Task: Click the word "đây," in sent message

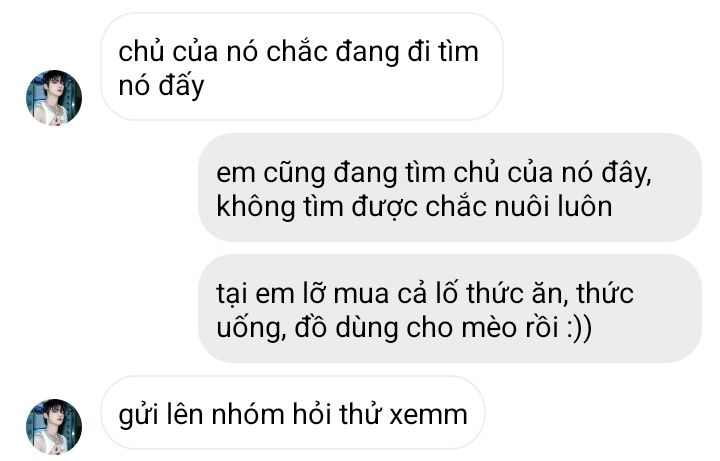Action: [x=628, y=174]
